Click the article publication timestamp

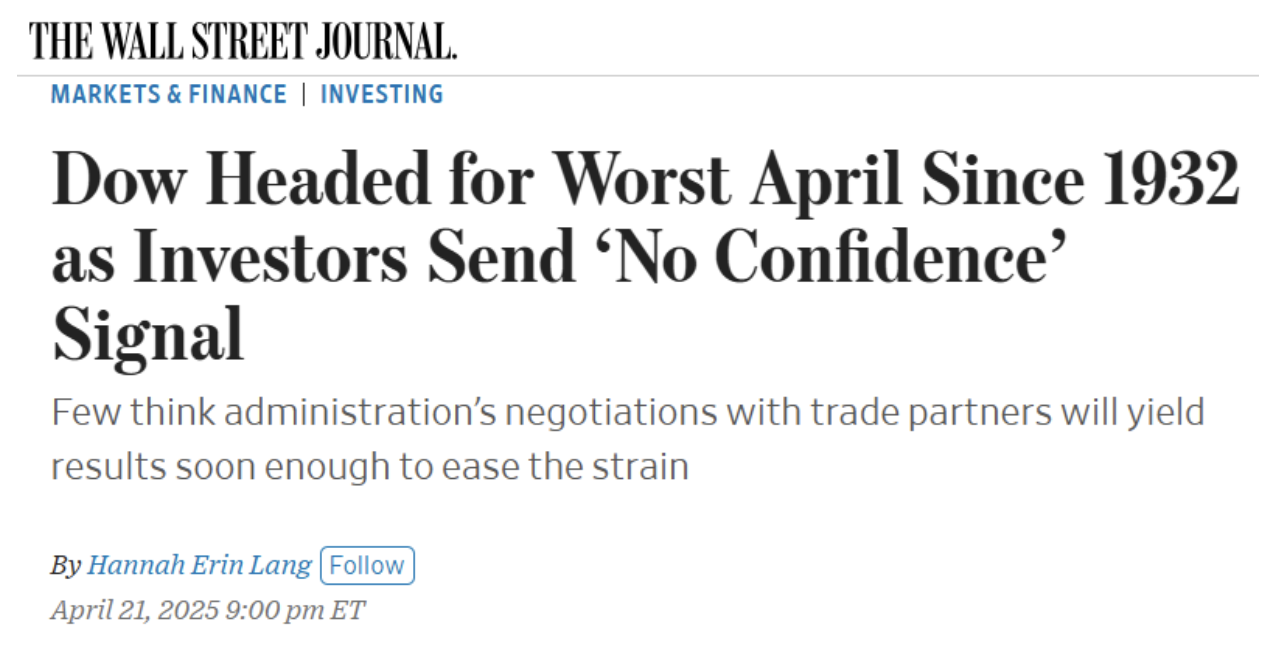[208, 609]
